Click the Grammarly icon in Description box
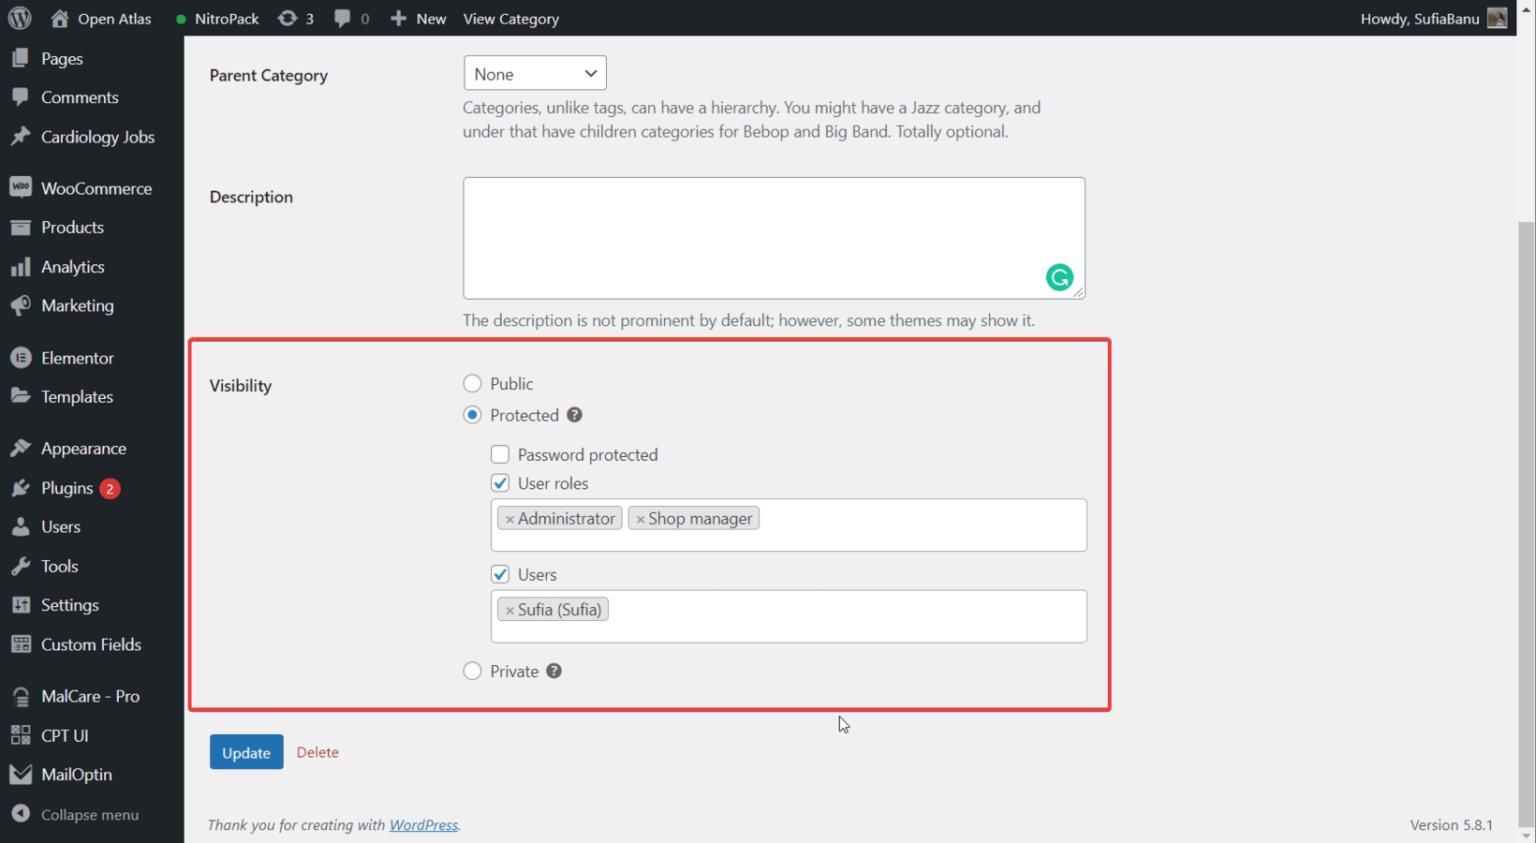Image resolution: width=1536 pixels, height=843 pixels. pos(1059,277)
